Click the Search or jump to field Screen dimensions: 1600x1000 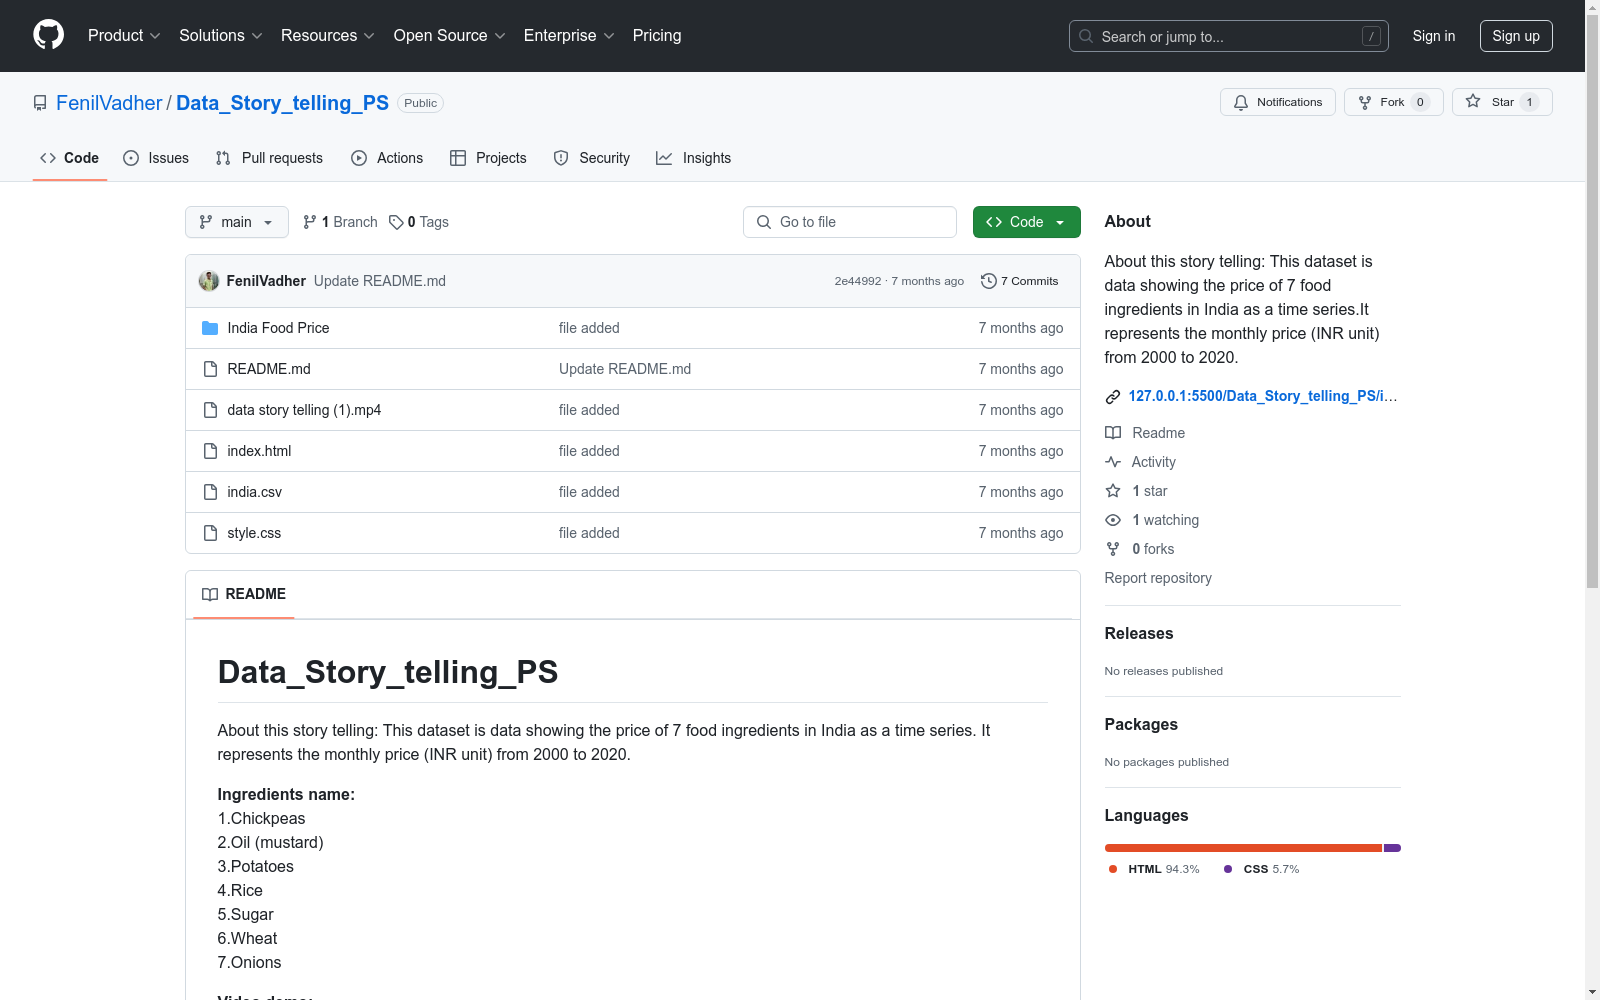click(1228, 36)
